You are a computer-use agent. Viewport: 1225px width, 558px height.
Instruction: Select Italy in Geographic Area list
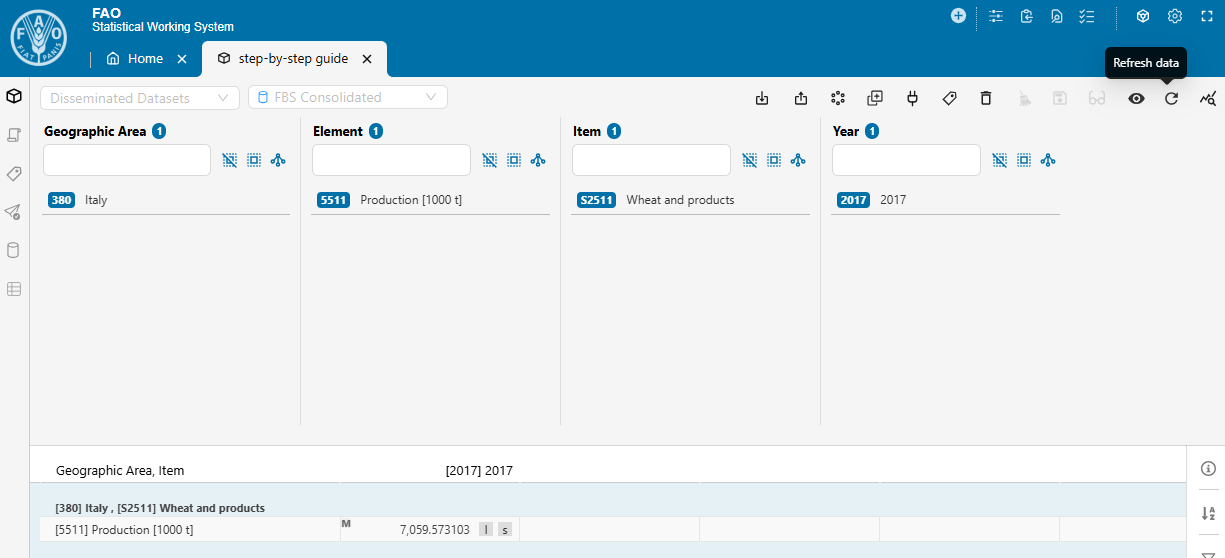(x=96, y=200)
